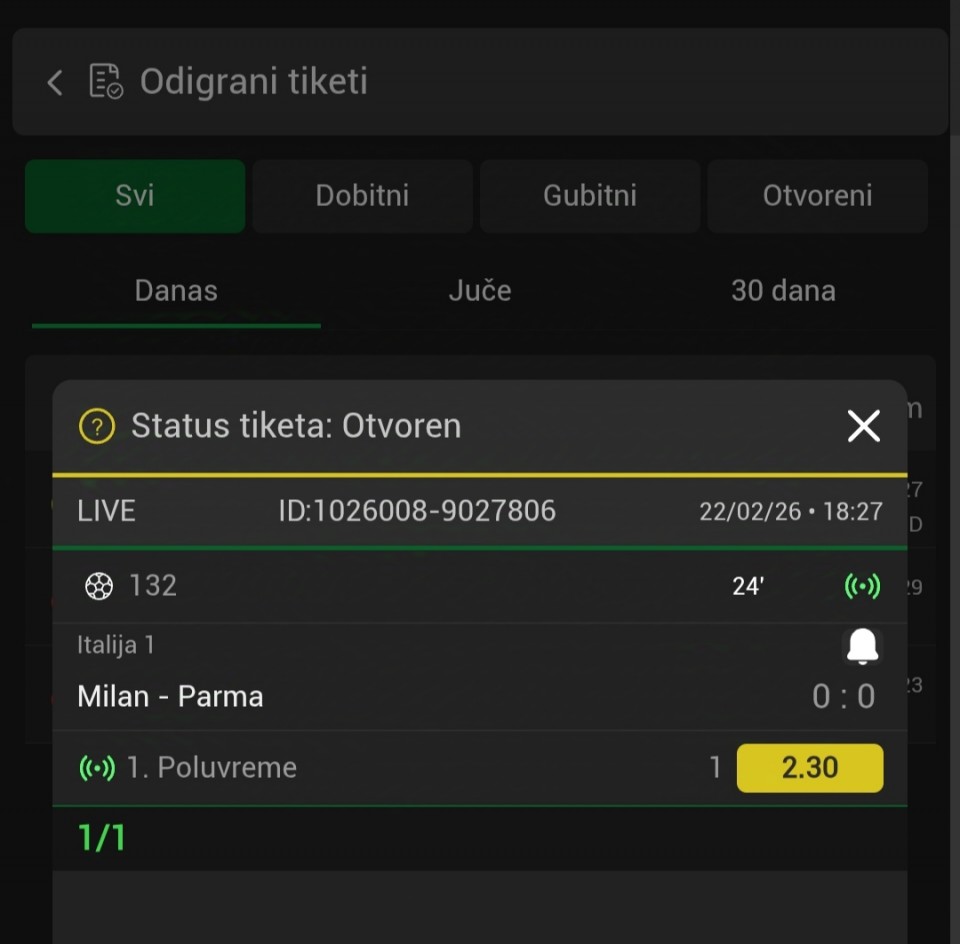960x944 pixels.
Task: Switch to the Dobitni tab
Action: pos(362,196)
